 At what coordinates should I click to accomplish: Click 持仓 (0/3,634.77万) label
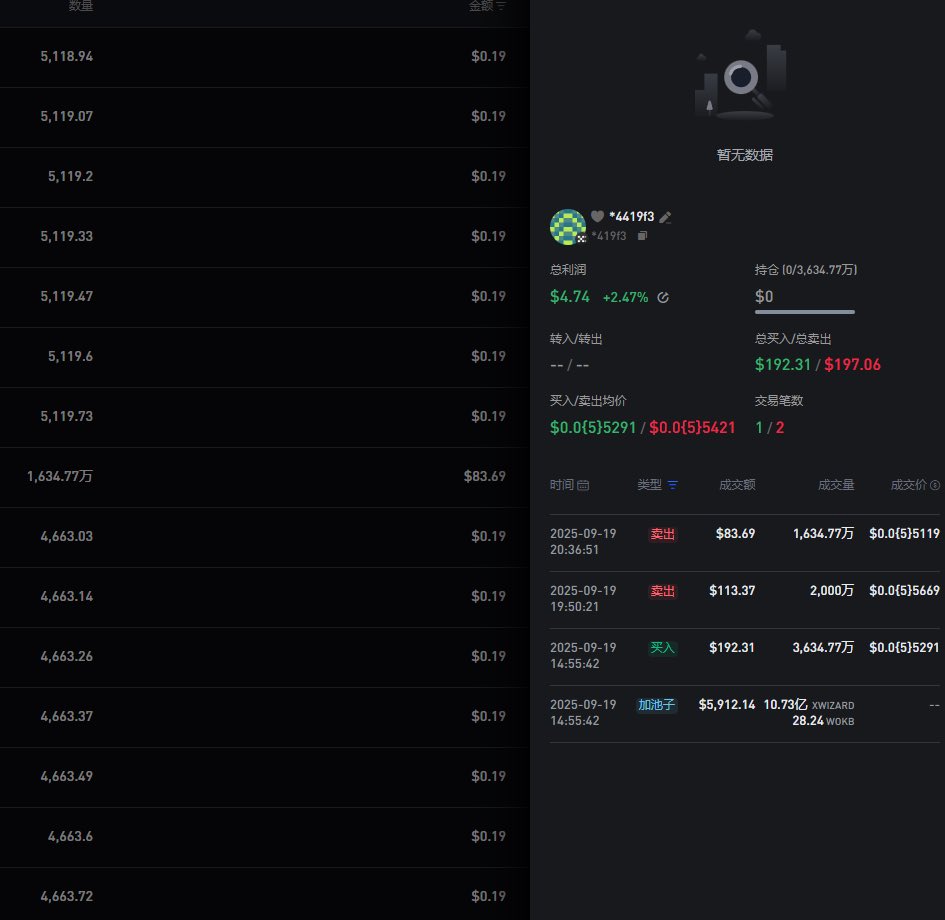pyautogui.click(x=806, y=270)
